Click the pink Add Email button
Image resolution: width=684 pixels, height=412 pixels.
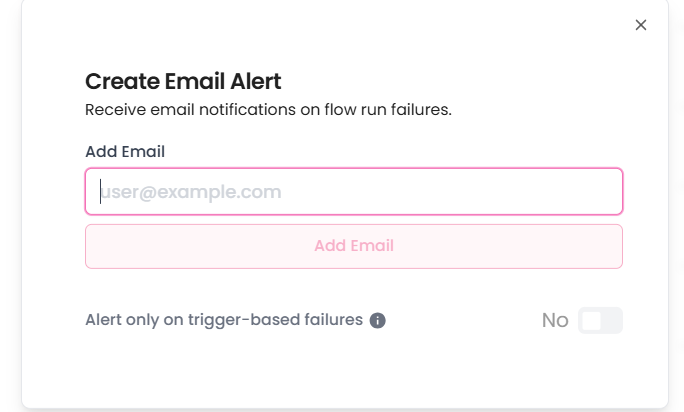(x=354, y=246)
